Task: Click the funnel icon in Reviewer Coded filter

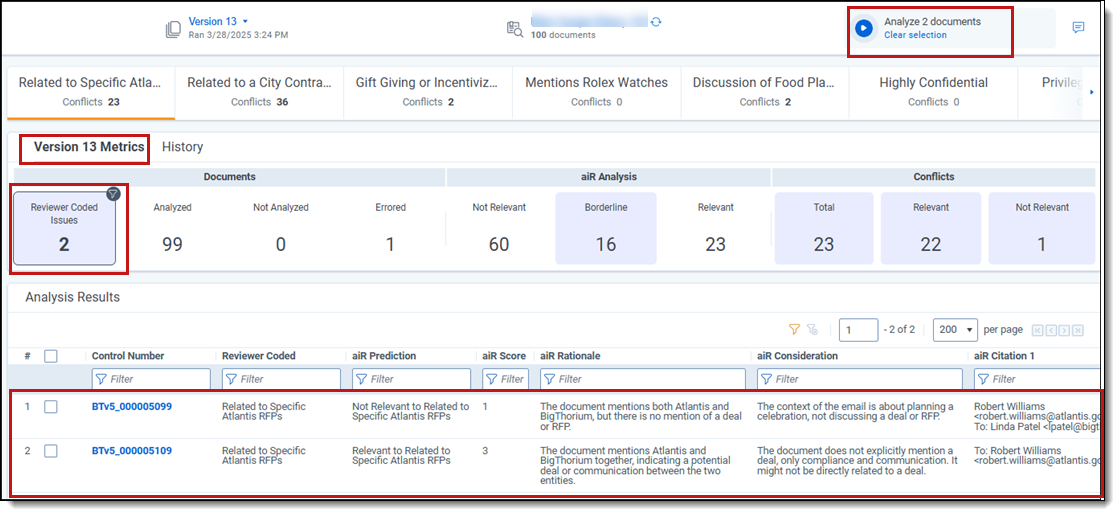Action: [231, 379]
